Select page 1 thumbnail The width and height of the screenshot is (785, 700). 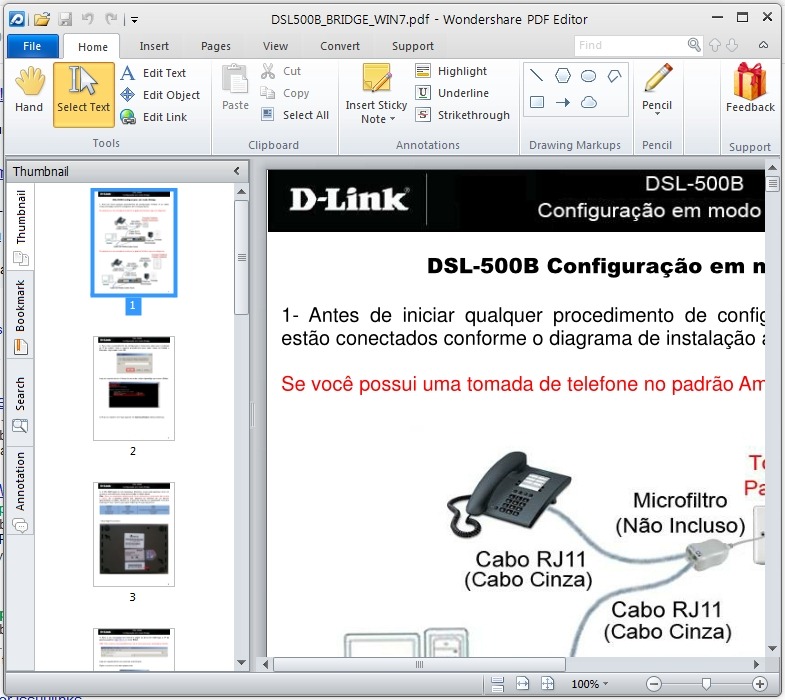click(134, 243)
